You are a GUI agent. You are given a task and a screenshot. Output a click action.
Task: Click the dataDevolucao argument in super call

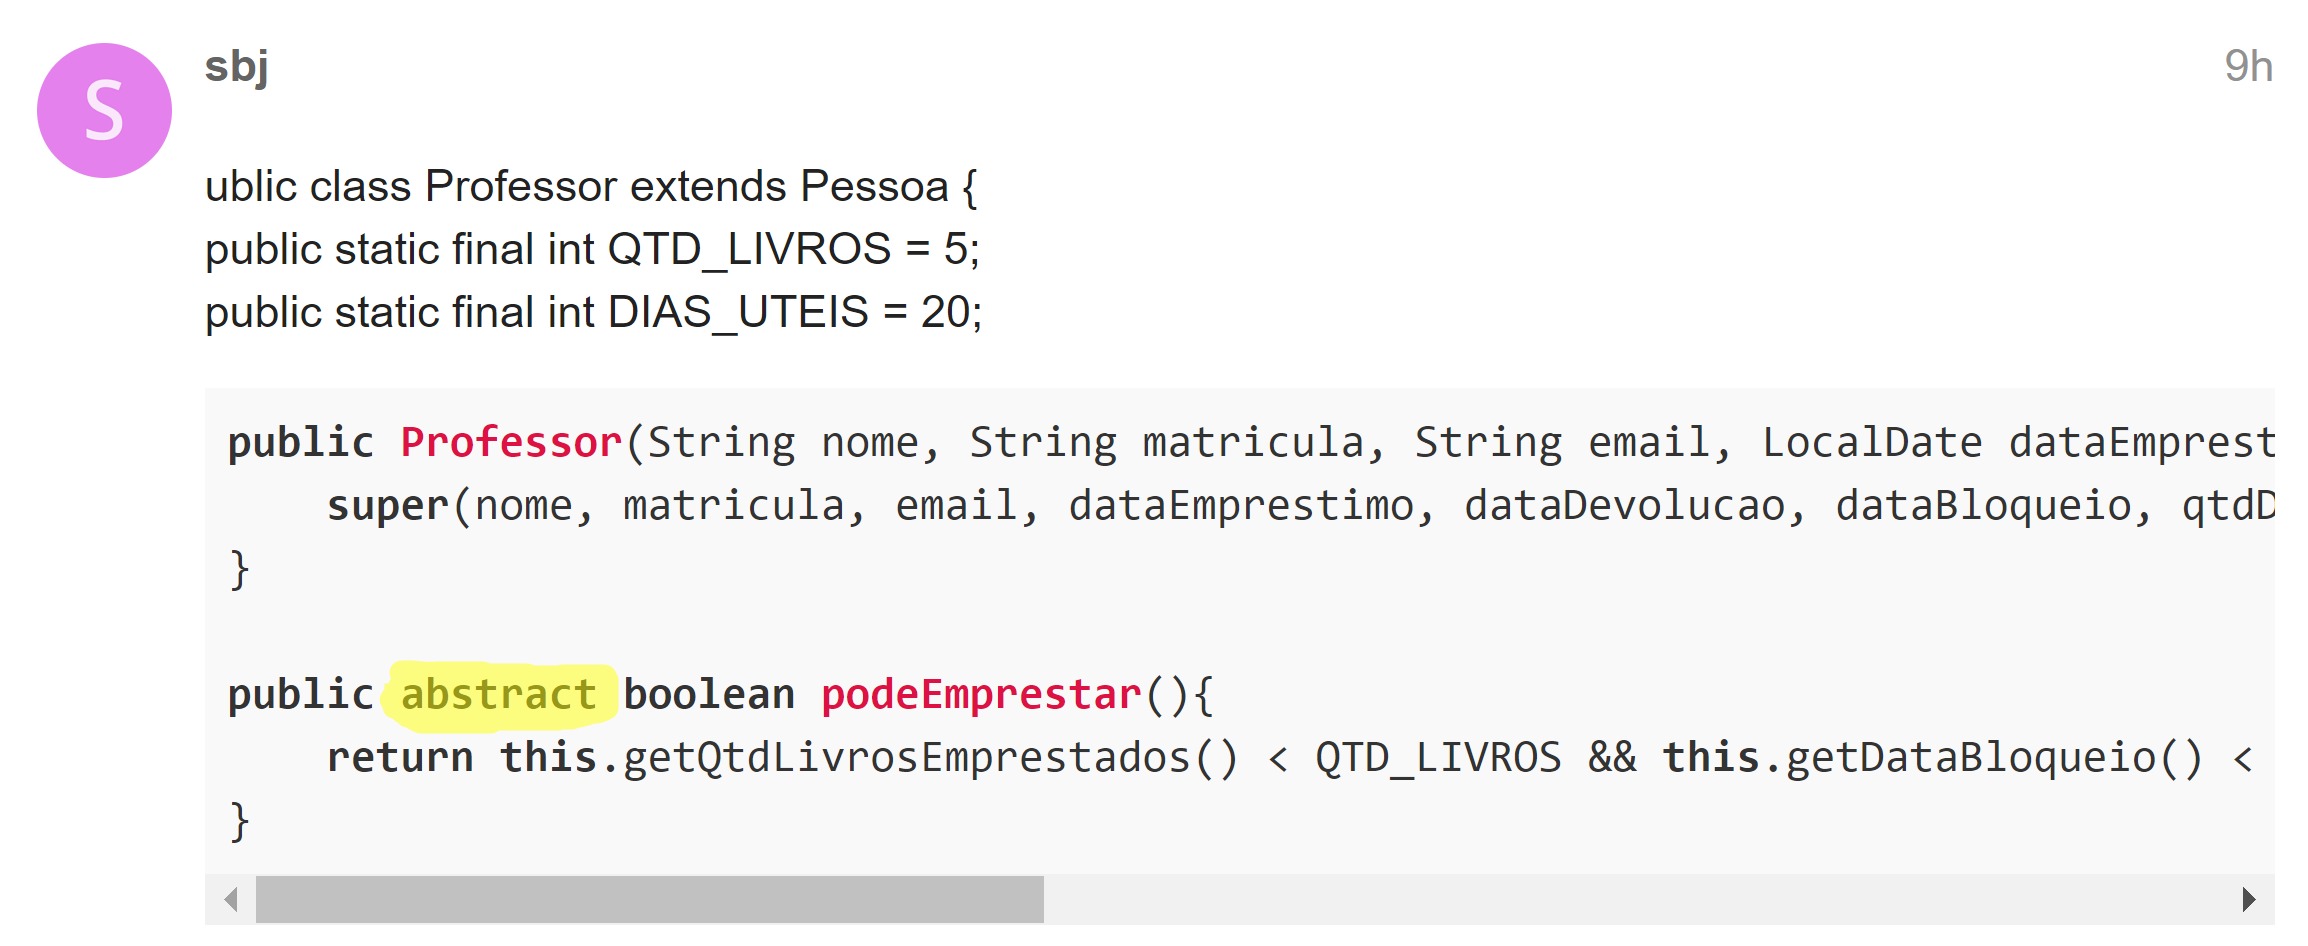[1625, 506]
